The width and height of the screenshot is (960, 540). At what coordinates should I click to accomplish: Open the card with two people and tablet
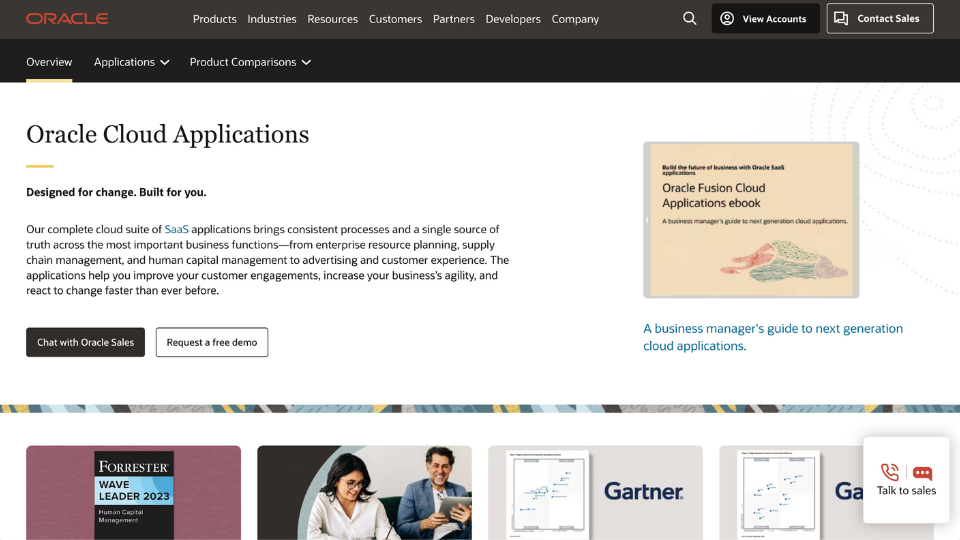(364, 493)
